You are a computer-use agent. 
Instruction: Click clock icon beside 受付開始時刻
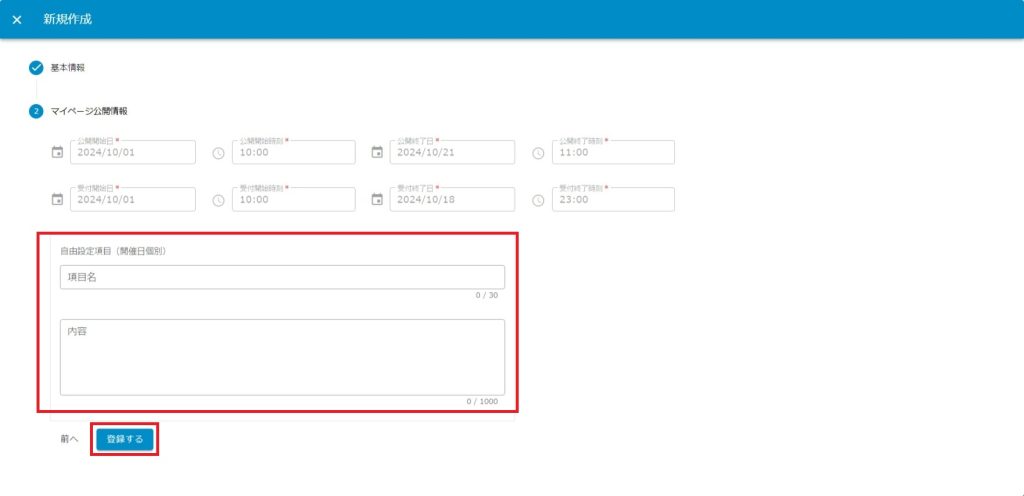pos(218,200)
